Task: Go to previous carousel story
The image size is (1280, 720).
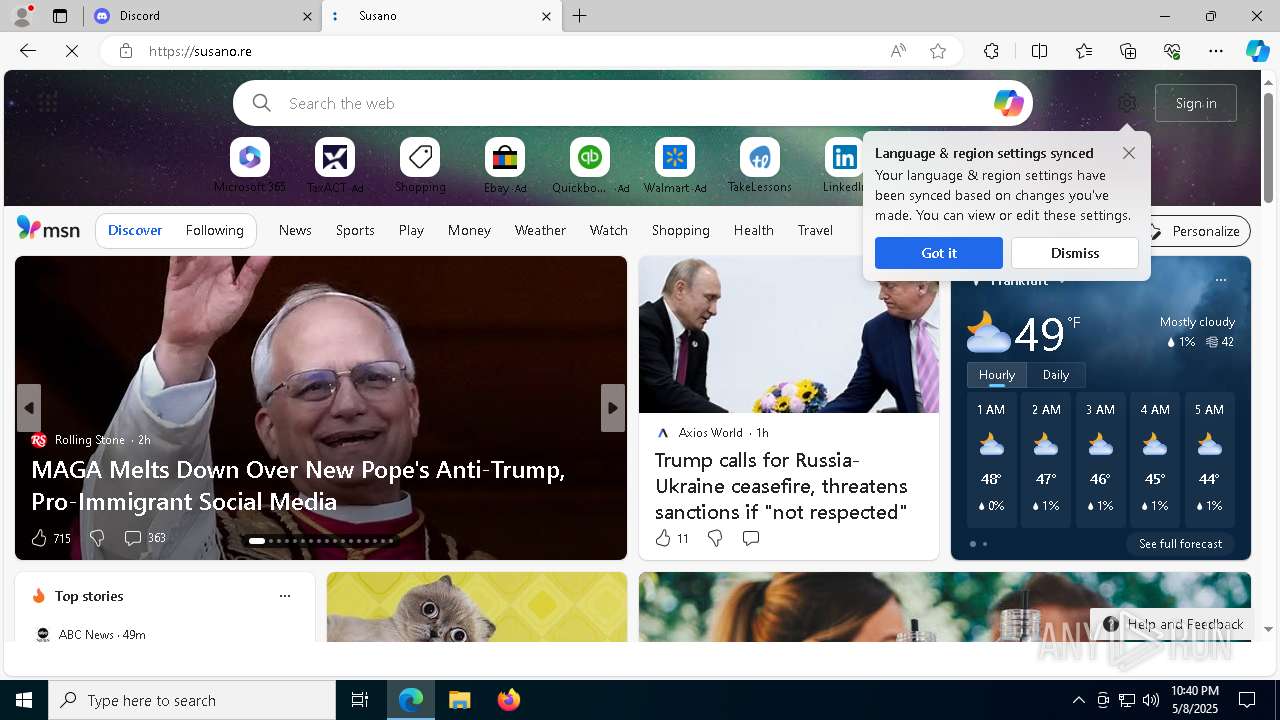Action: [29, 408]
